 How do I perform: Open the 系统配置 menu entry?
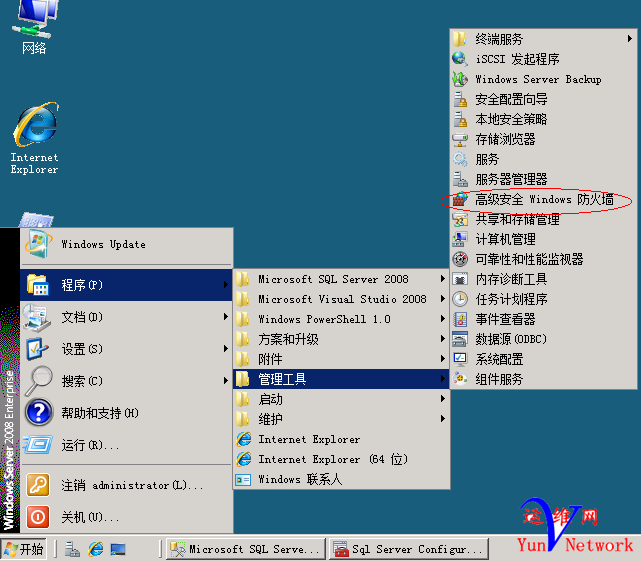click(543, 359)
